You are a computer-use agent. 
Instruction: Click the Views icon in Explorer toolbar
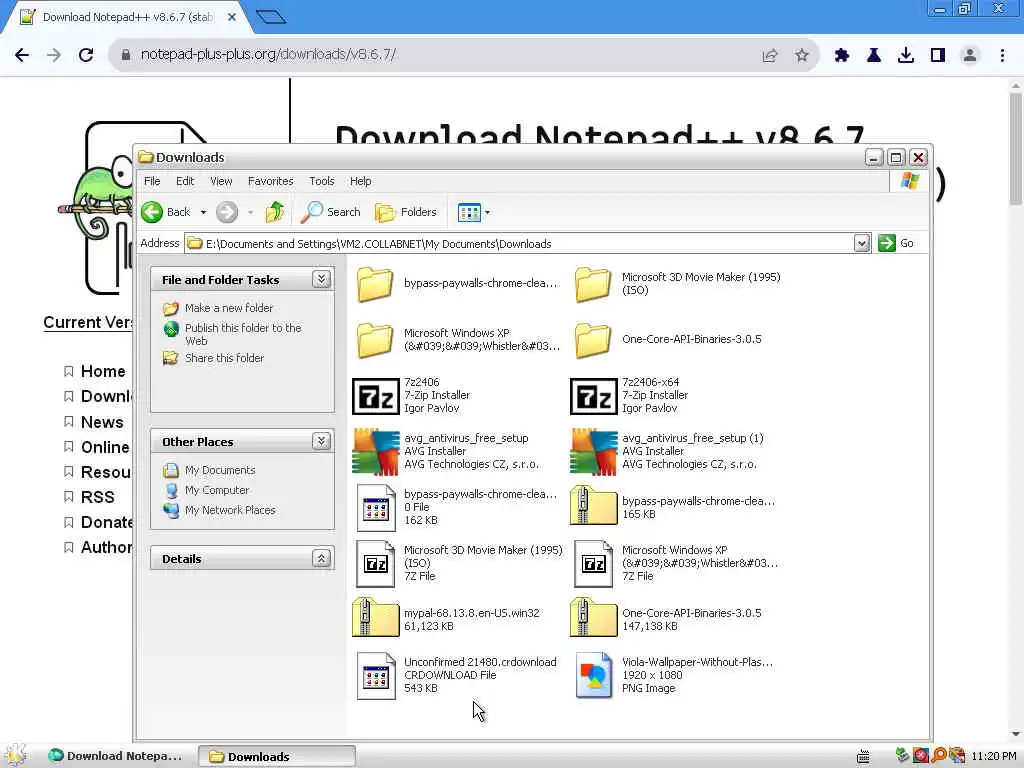click(x=469, y=212)
